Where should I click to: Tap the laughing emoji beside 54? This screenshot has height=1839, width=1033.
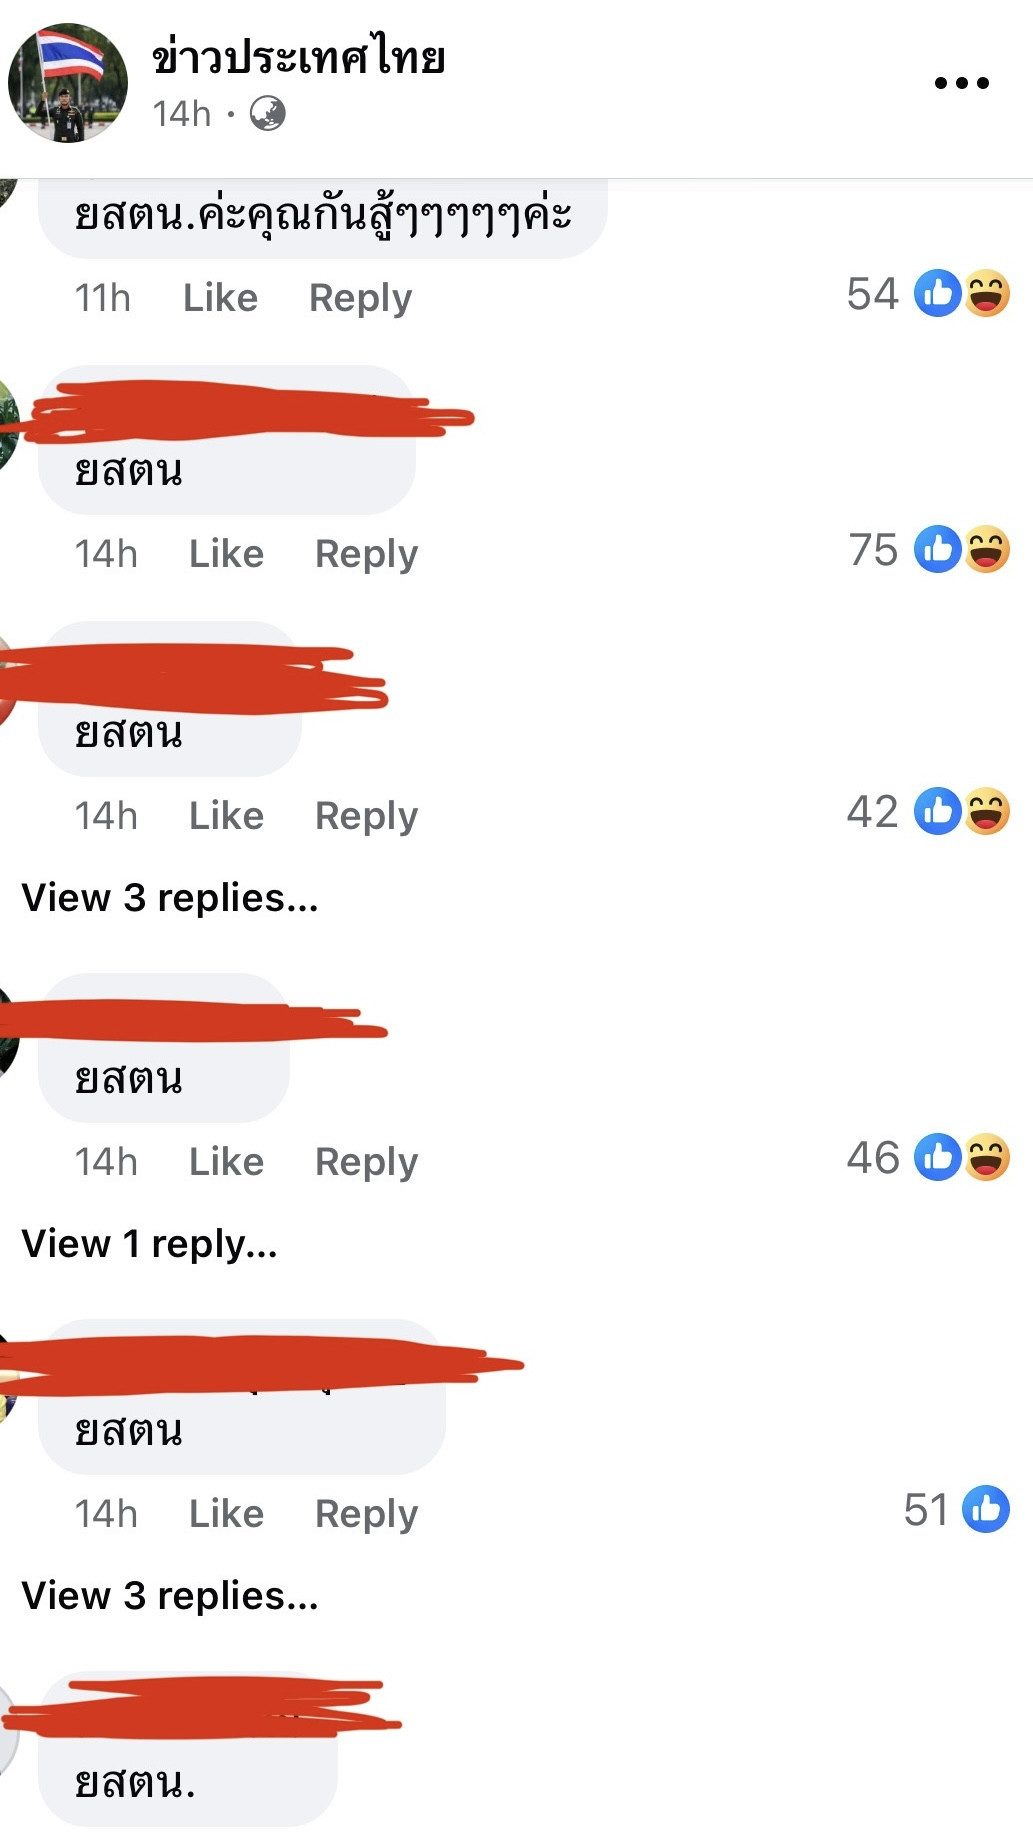click(986, 294)
